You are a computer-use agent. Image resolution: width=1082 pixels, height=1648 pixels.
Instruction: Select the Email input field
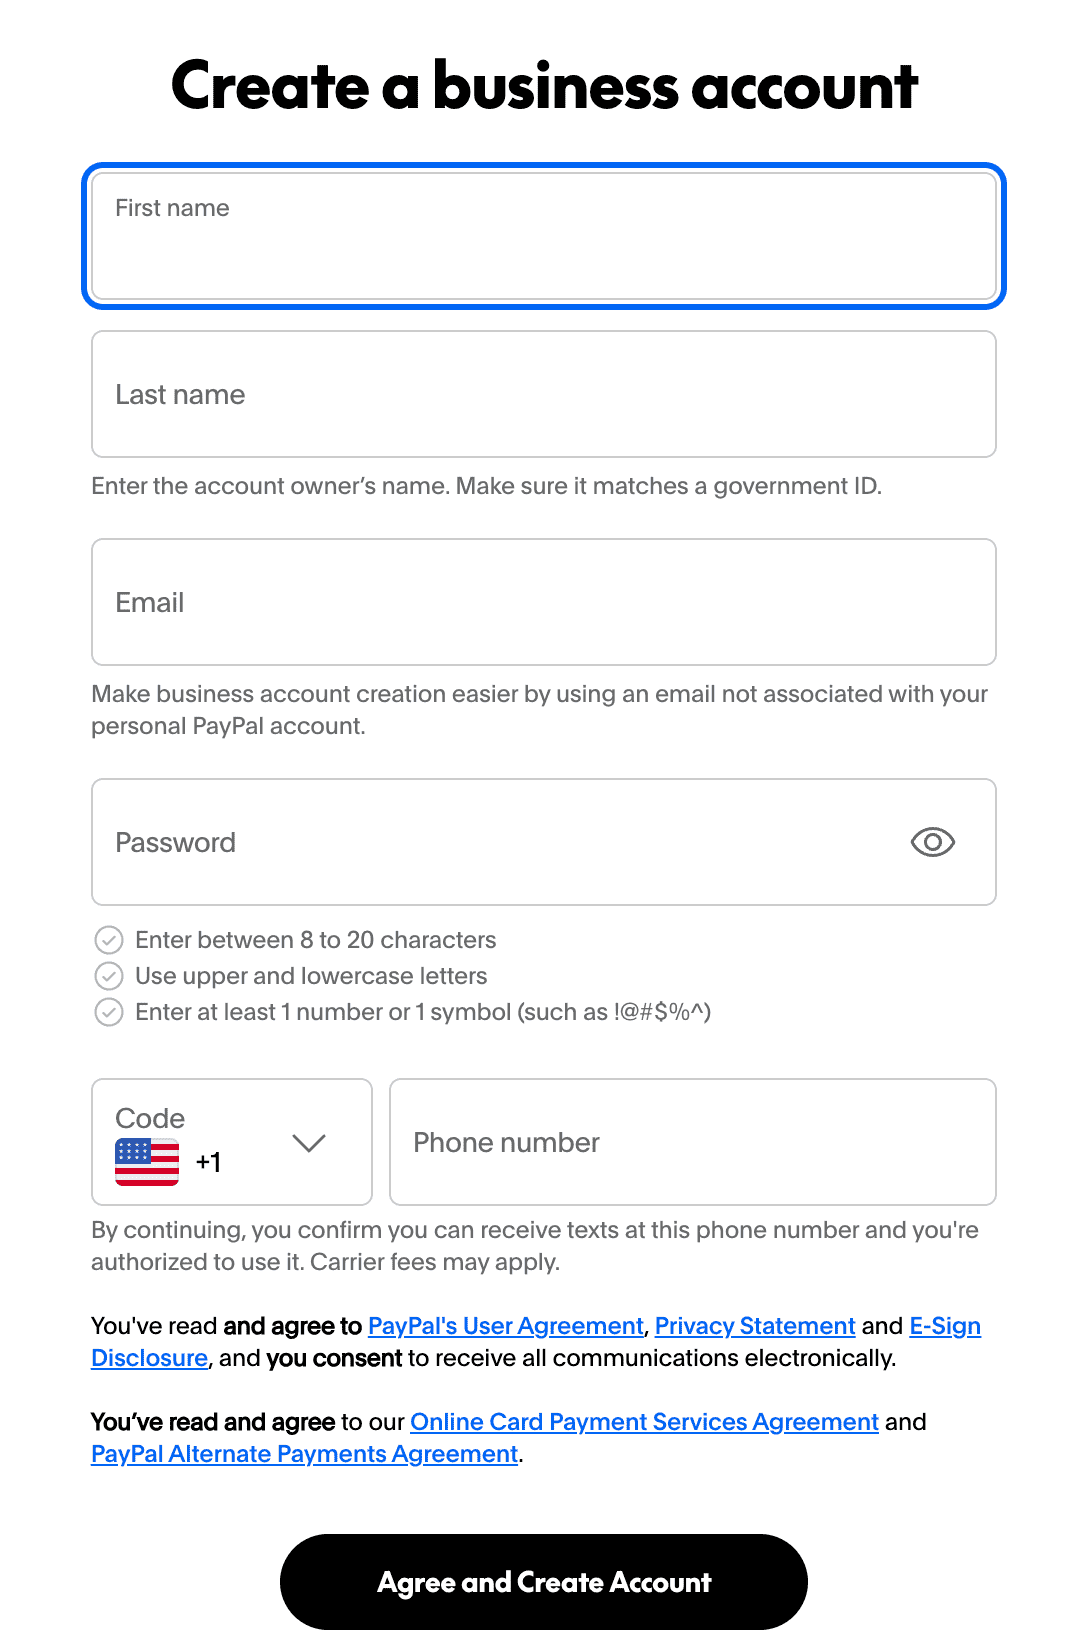click(x=544, y=602)
